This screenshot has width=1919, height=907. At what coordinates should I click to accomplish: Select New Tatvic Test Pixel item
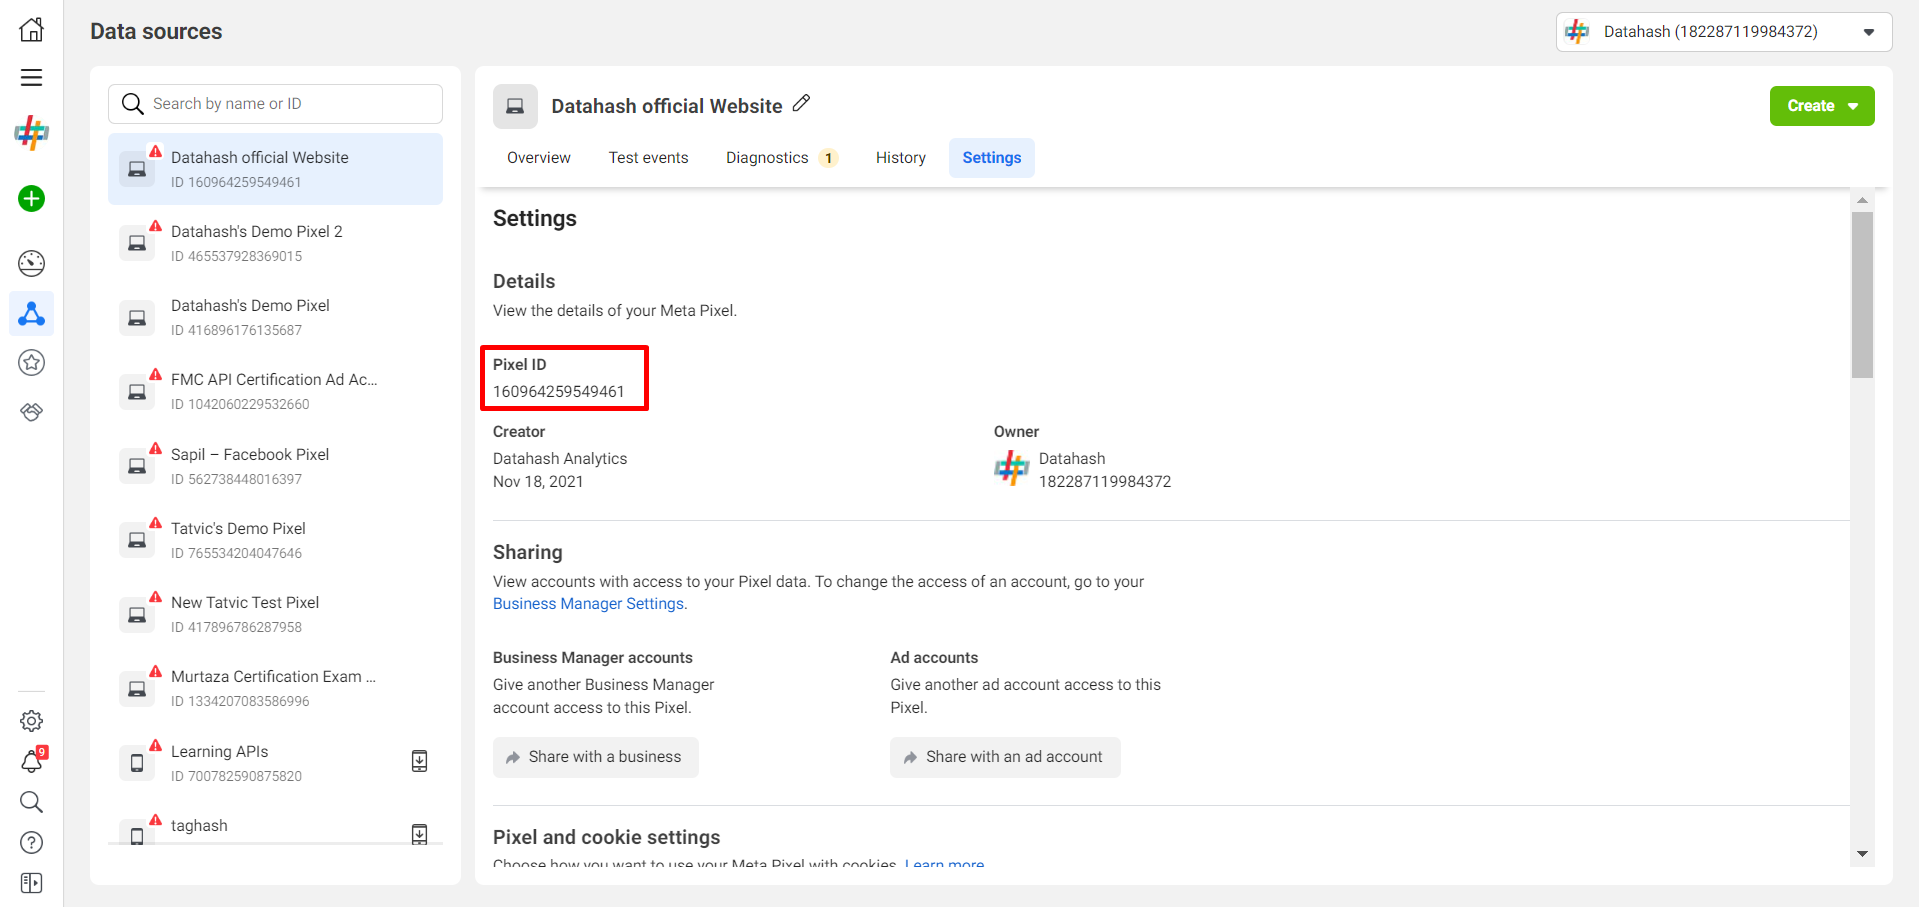click(x=275, y=614)
